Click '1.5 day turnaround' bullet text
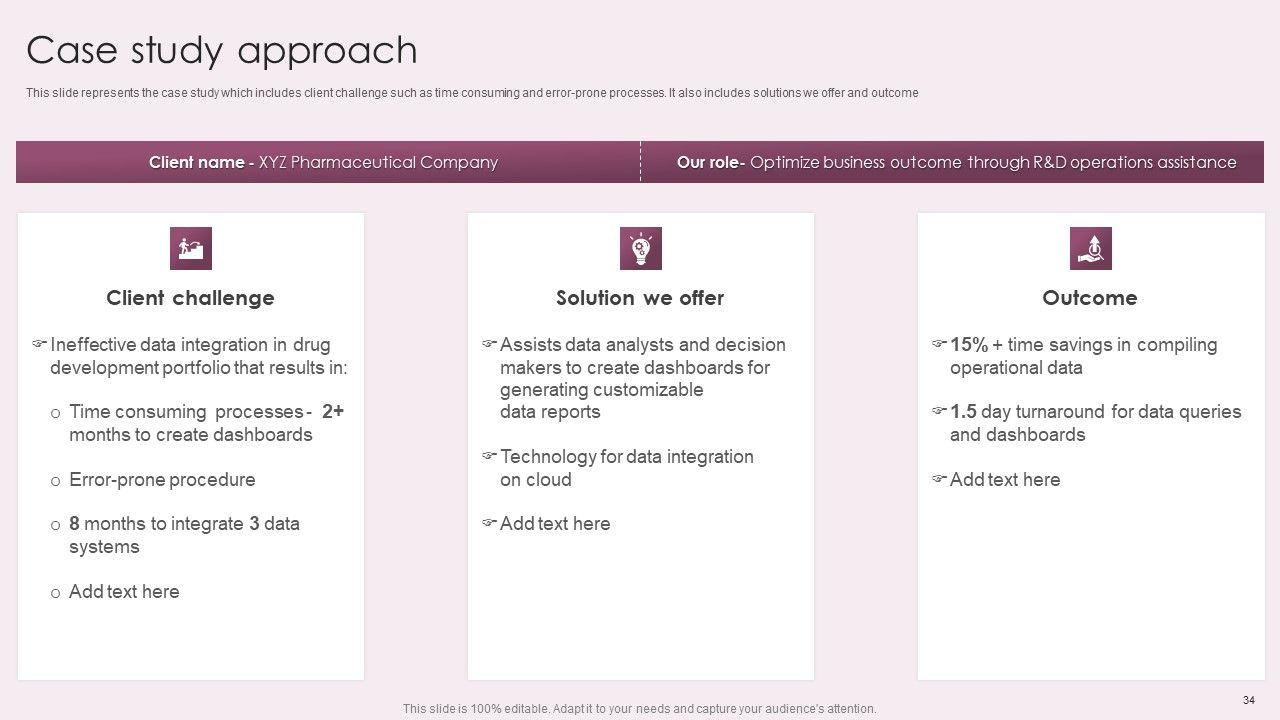The height and width of the screenshot is (720, 1280). pos(1095,423)
